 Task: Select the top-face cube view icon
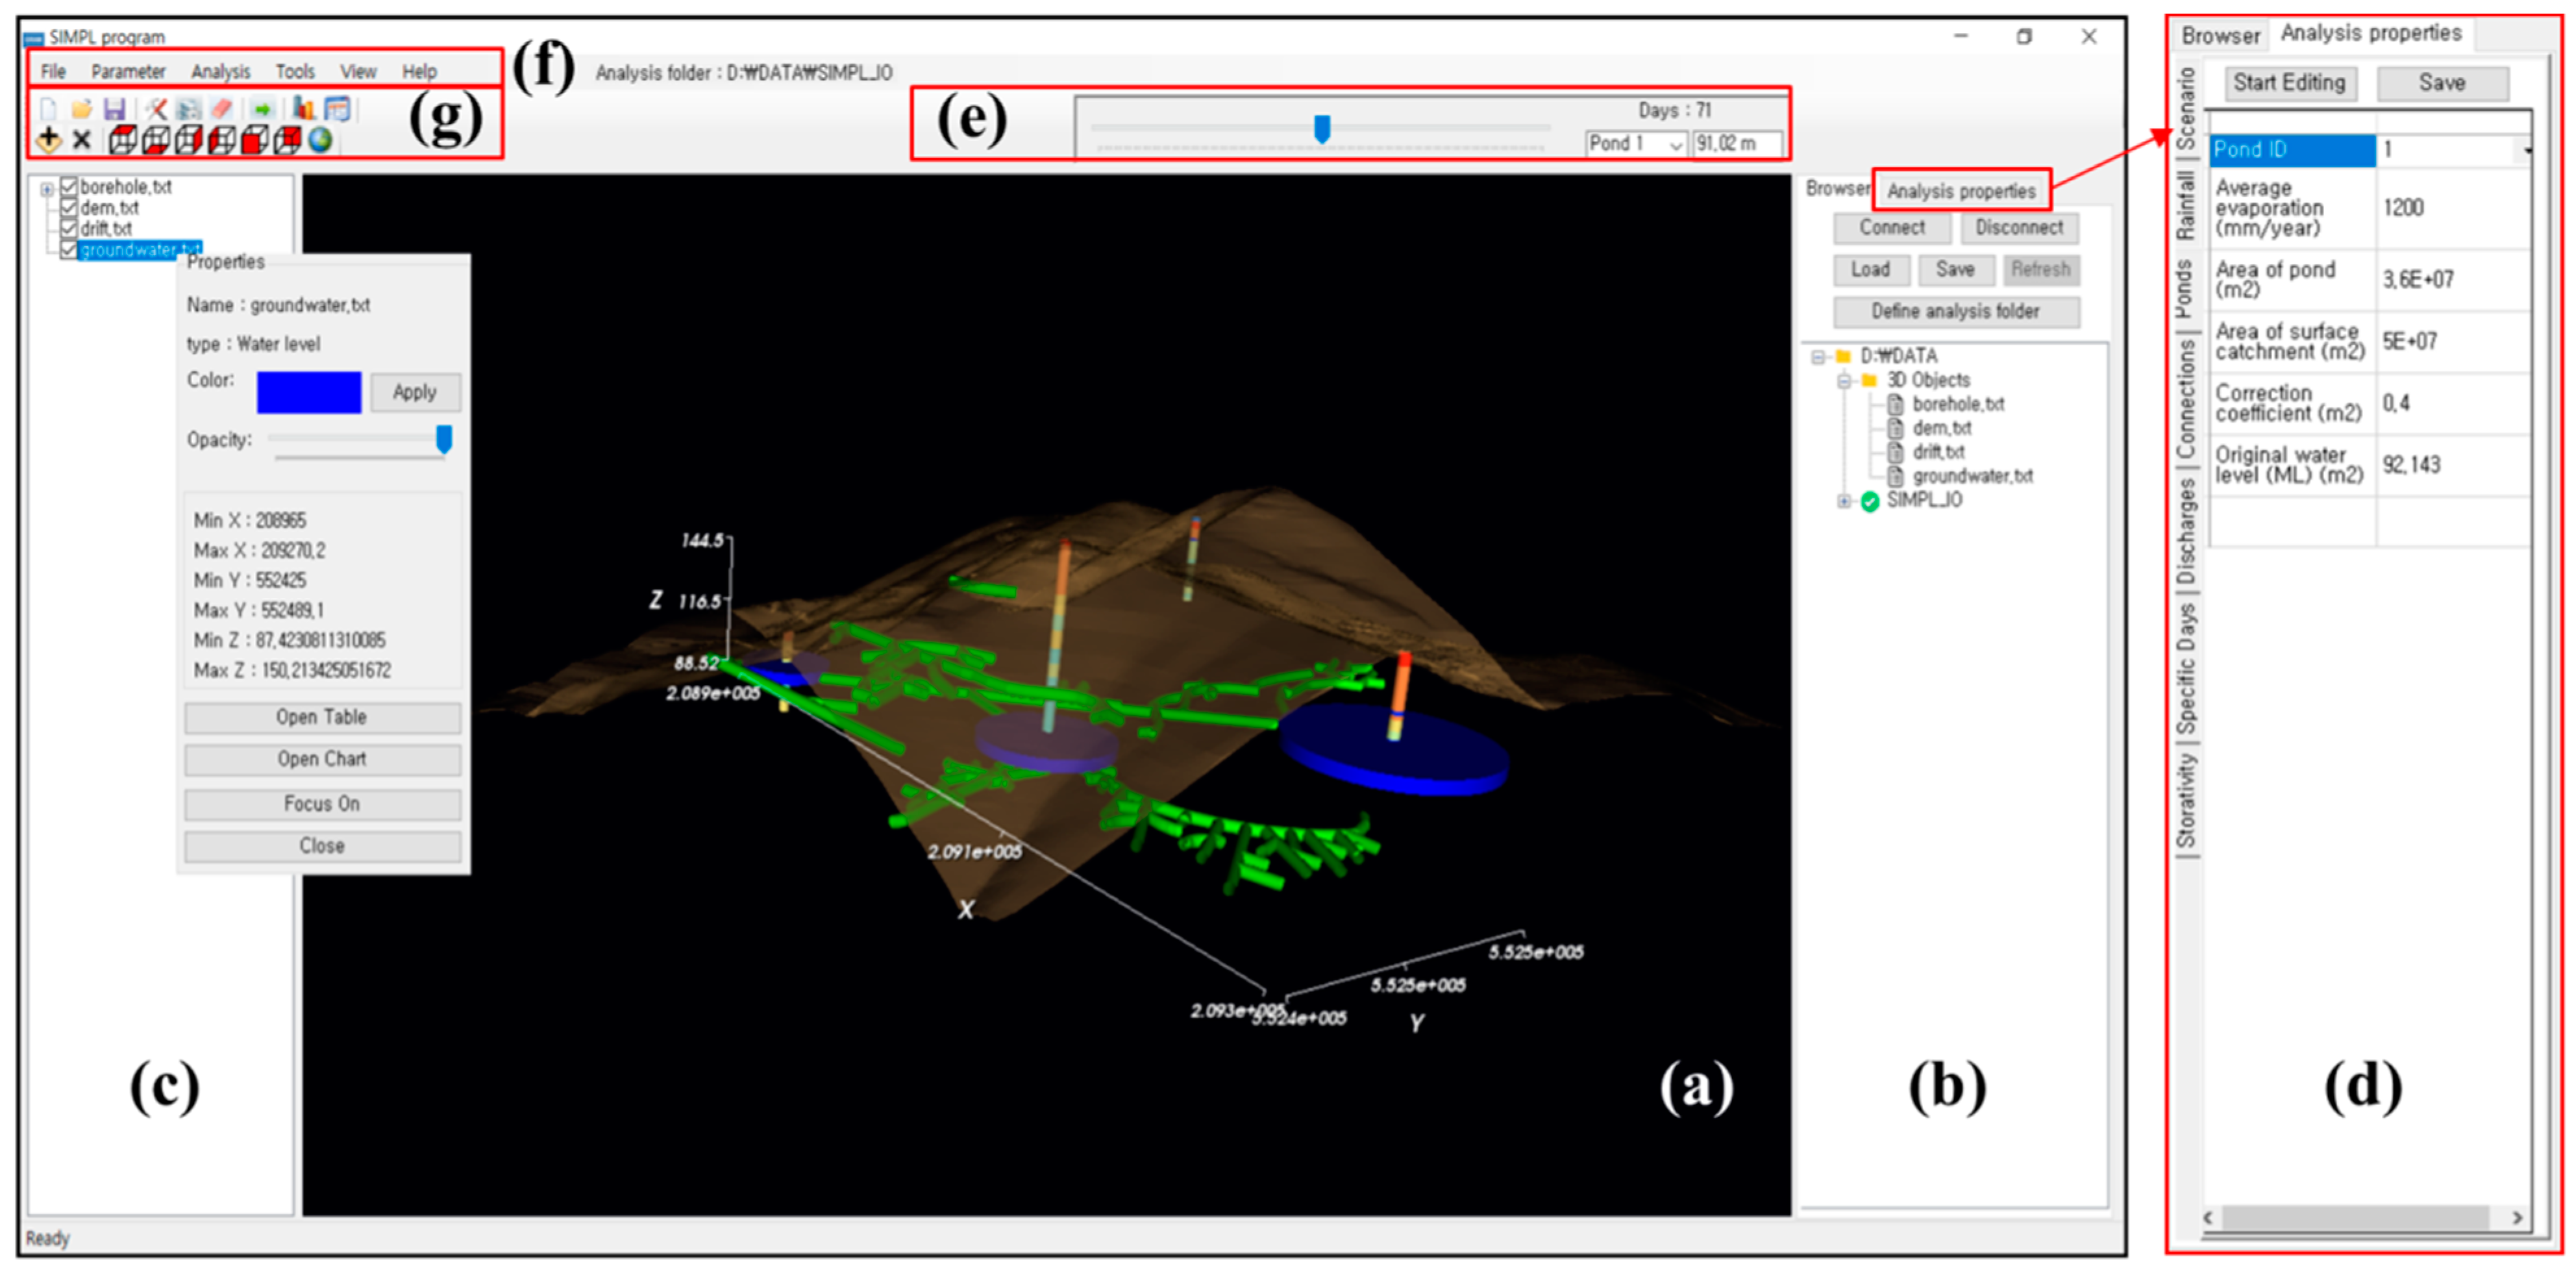coord(123,140)
